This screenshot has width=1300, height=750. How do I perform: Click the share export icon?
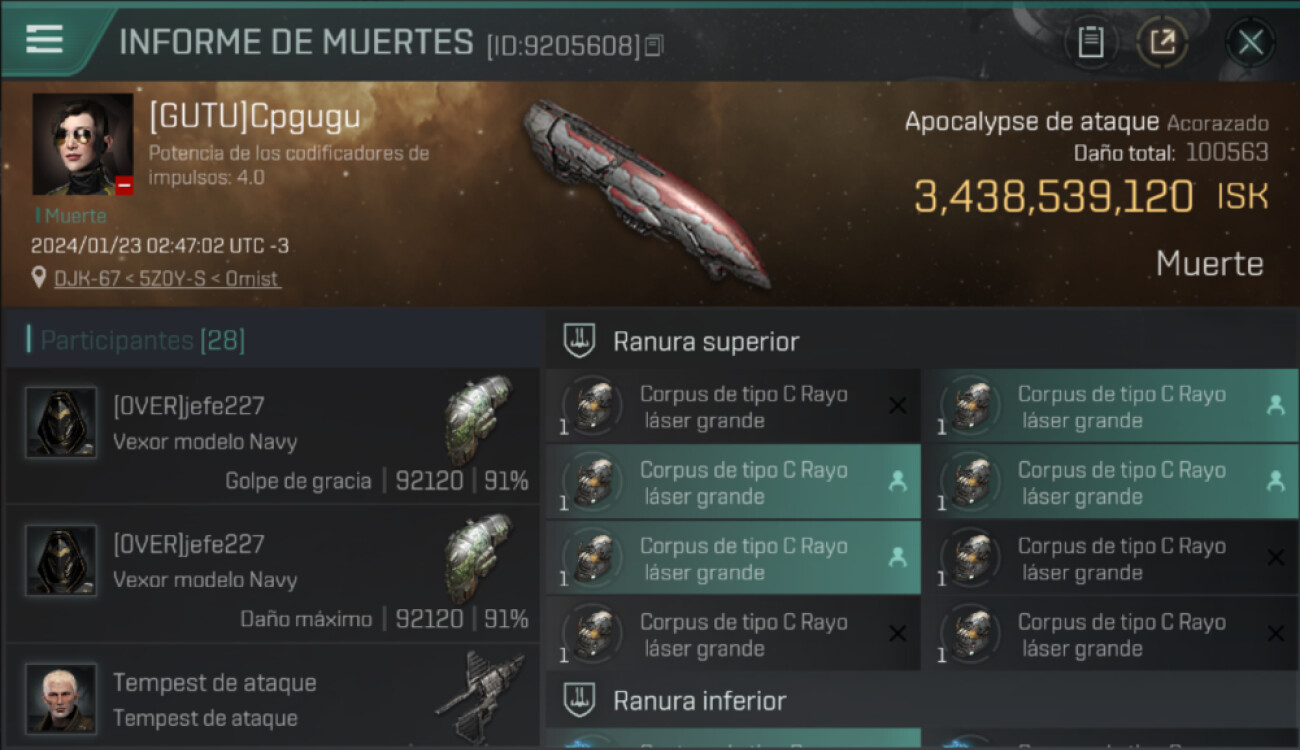1162,42
